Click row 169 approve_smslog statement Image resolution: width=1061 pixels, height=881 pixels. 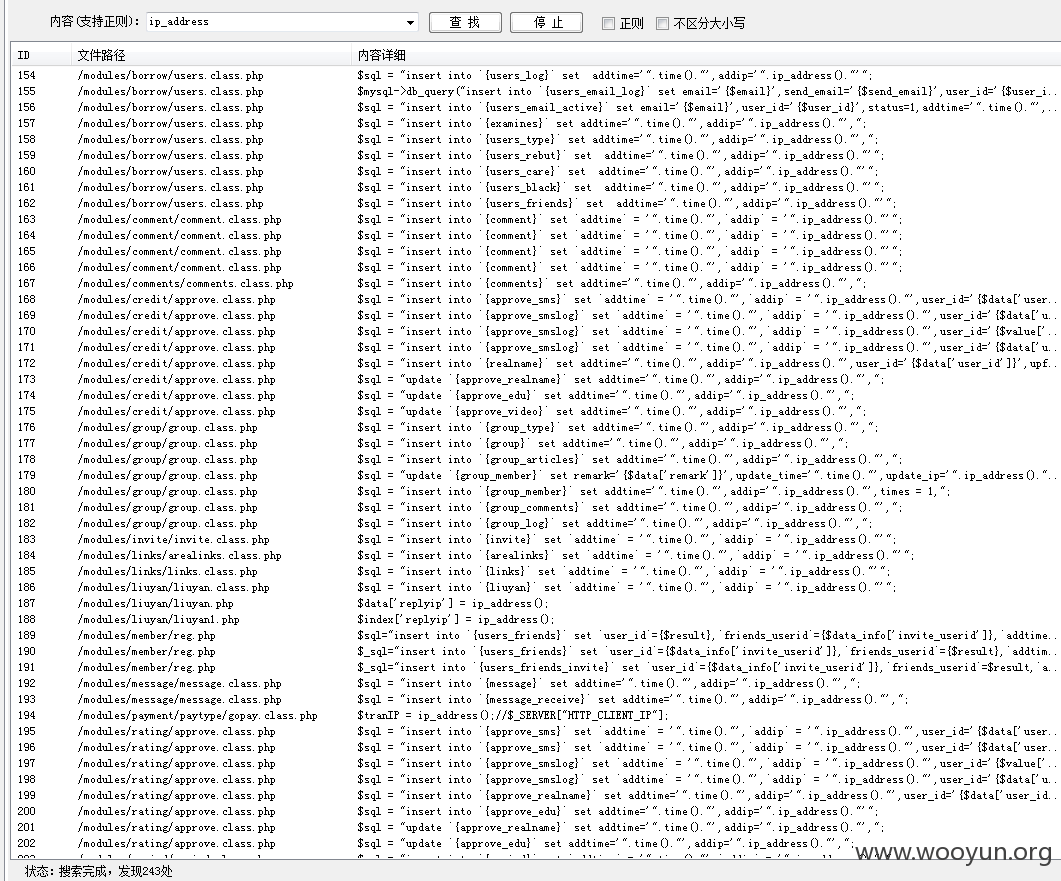coord(706,315)
